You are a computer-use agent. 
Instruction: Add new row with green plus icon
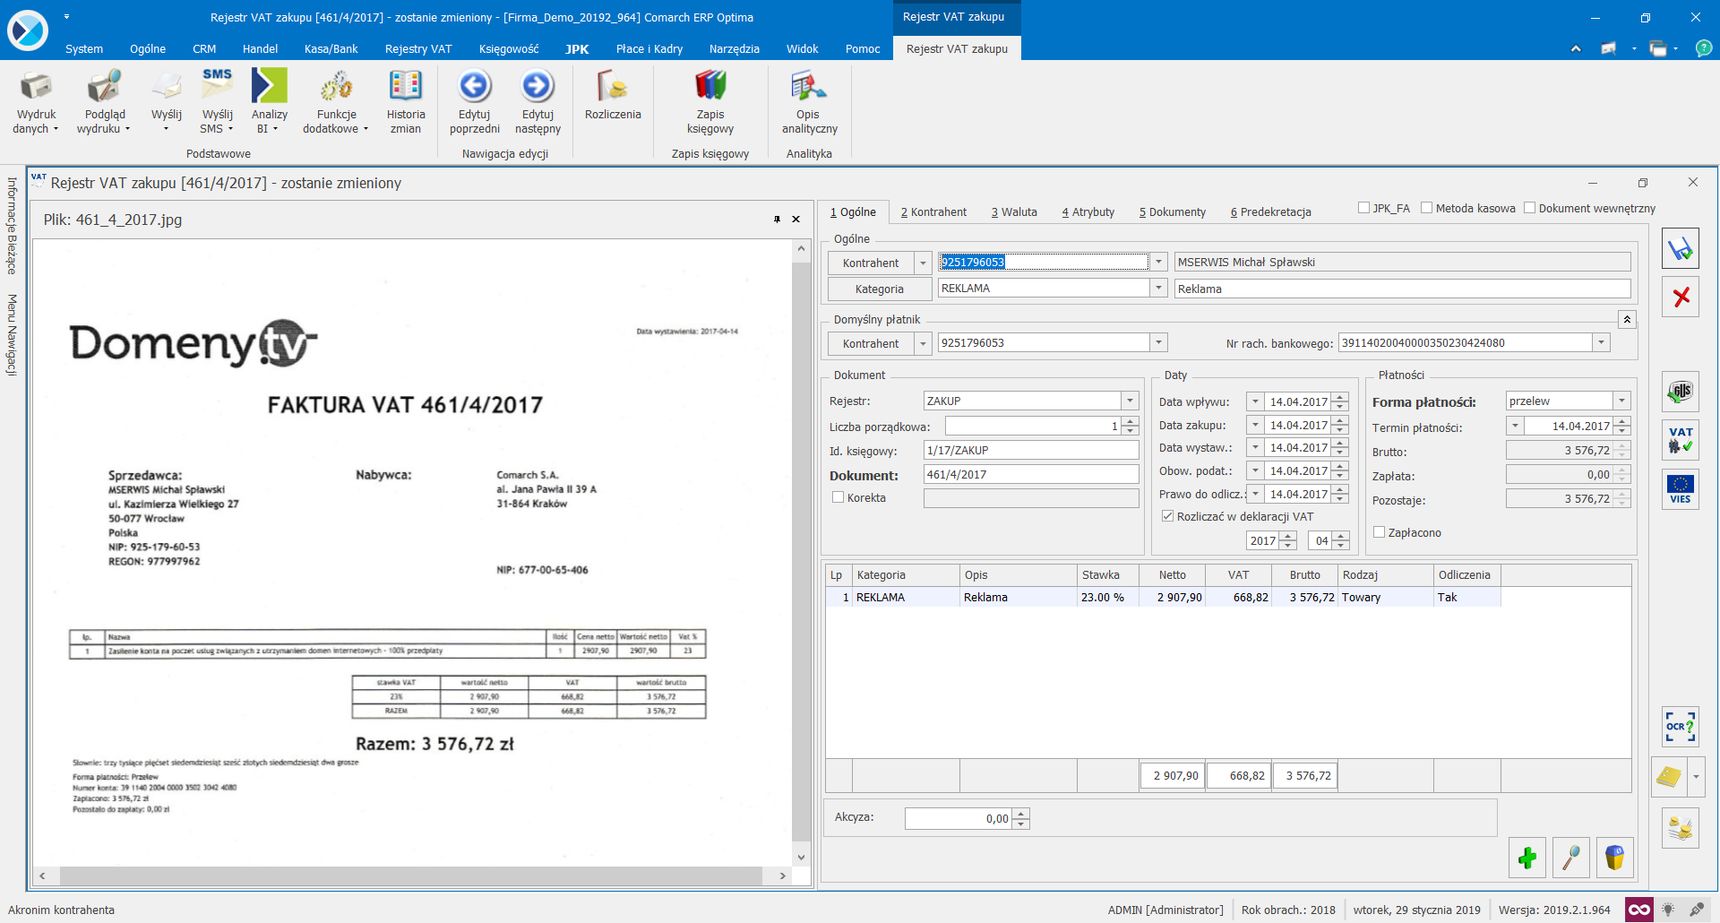pyautogui.click(x=1527, y=858)
